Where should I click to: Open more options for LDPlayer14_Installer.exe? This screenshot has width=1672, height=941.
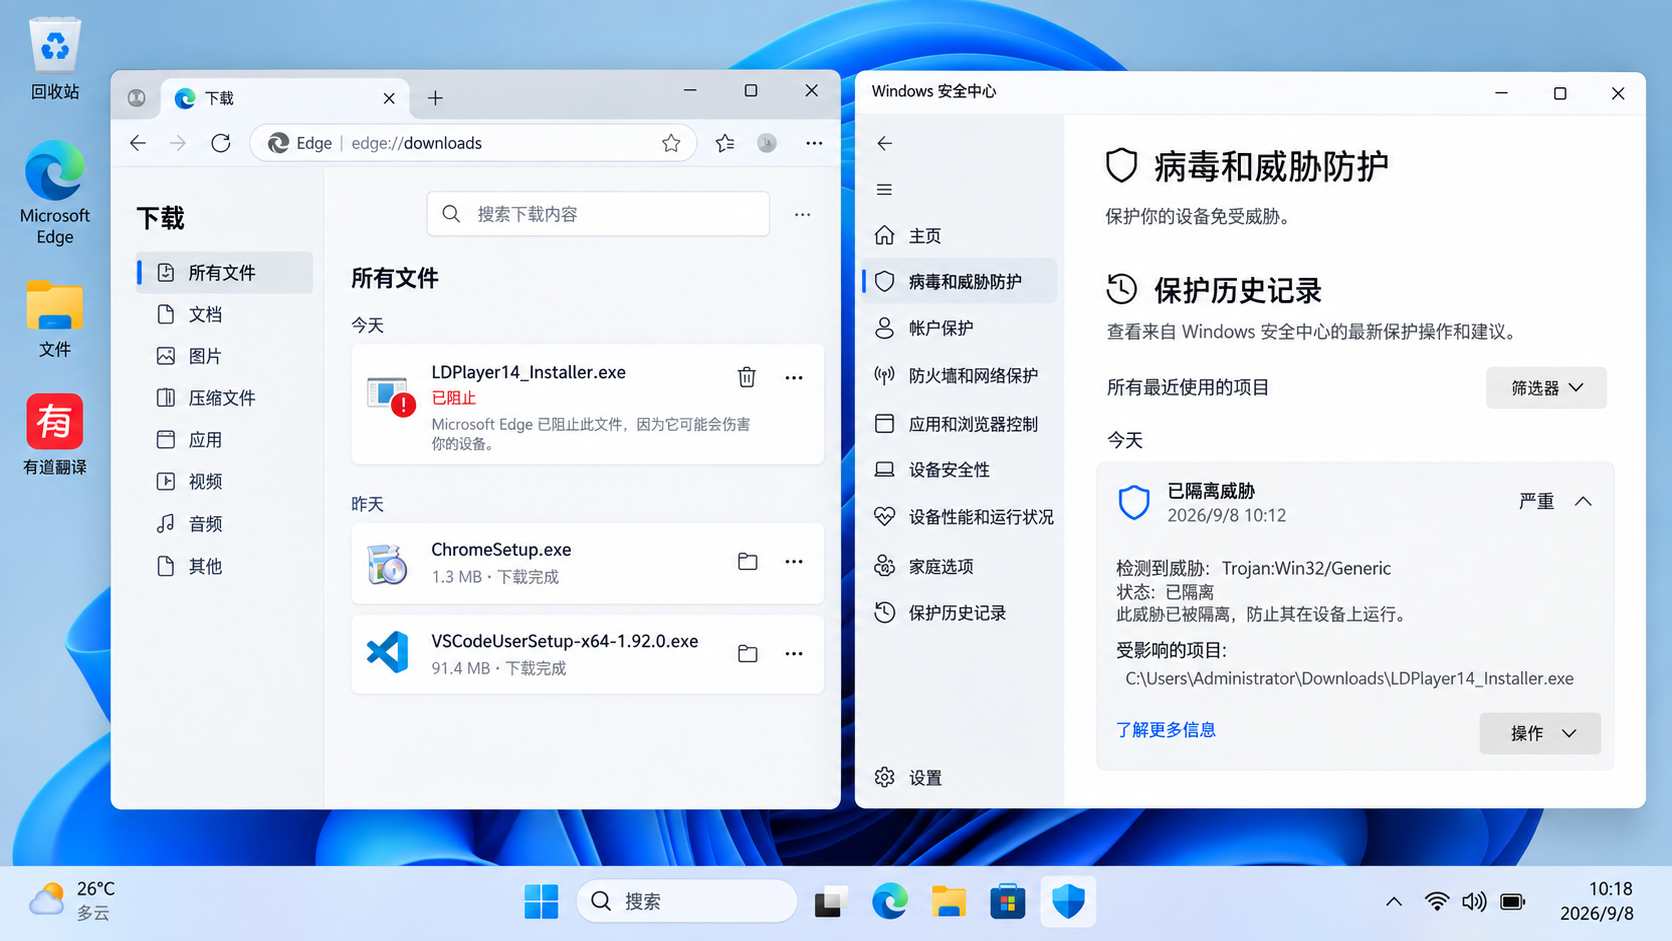pyautogui.click(x=794, y=377)
